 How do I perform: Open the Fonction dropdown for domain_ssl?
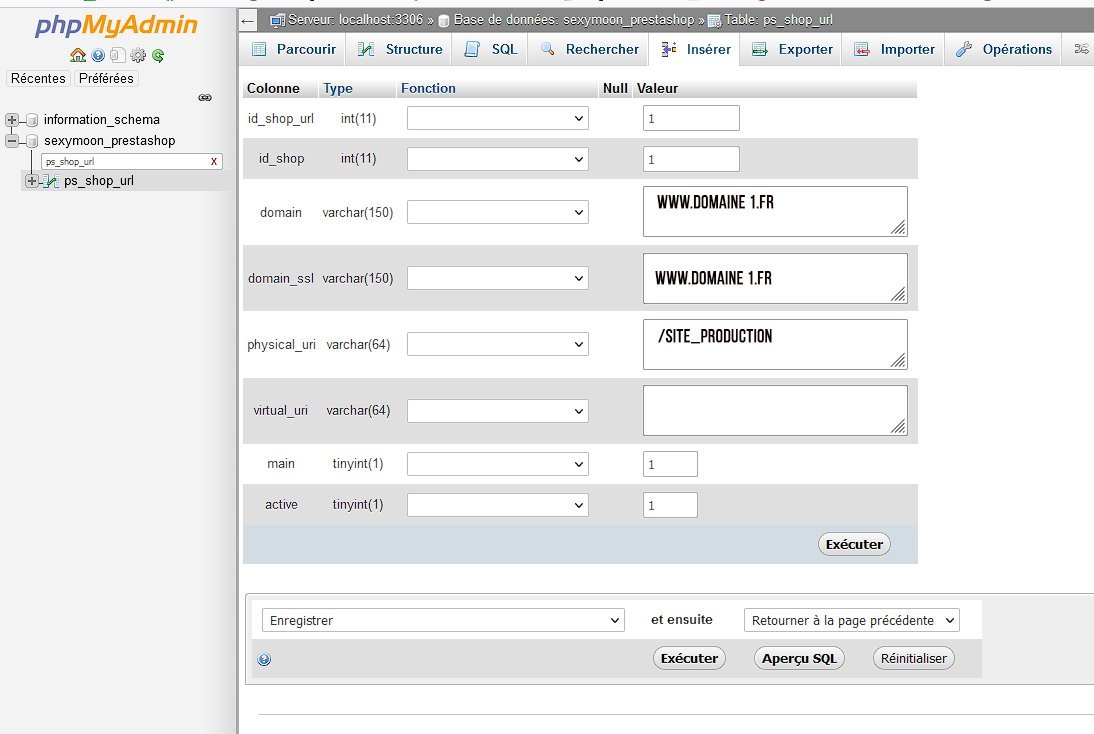pos(497,278)
